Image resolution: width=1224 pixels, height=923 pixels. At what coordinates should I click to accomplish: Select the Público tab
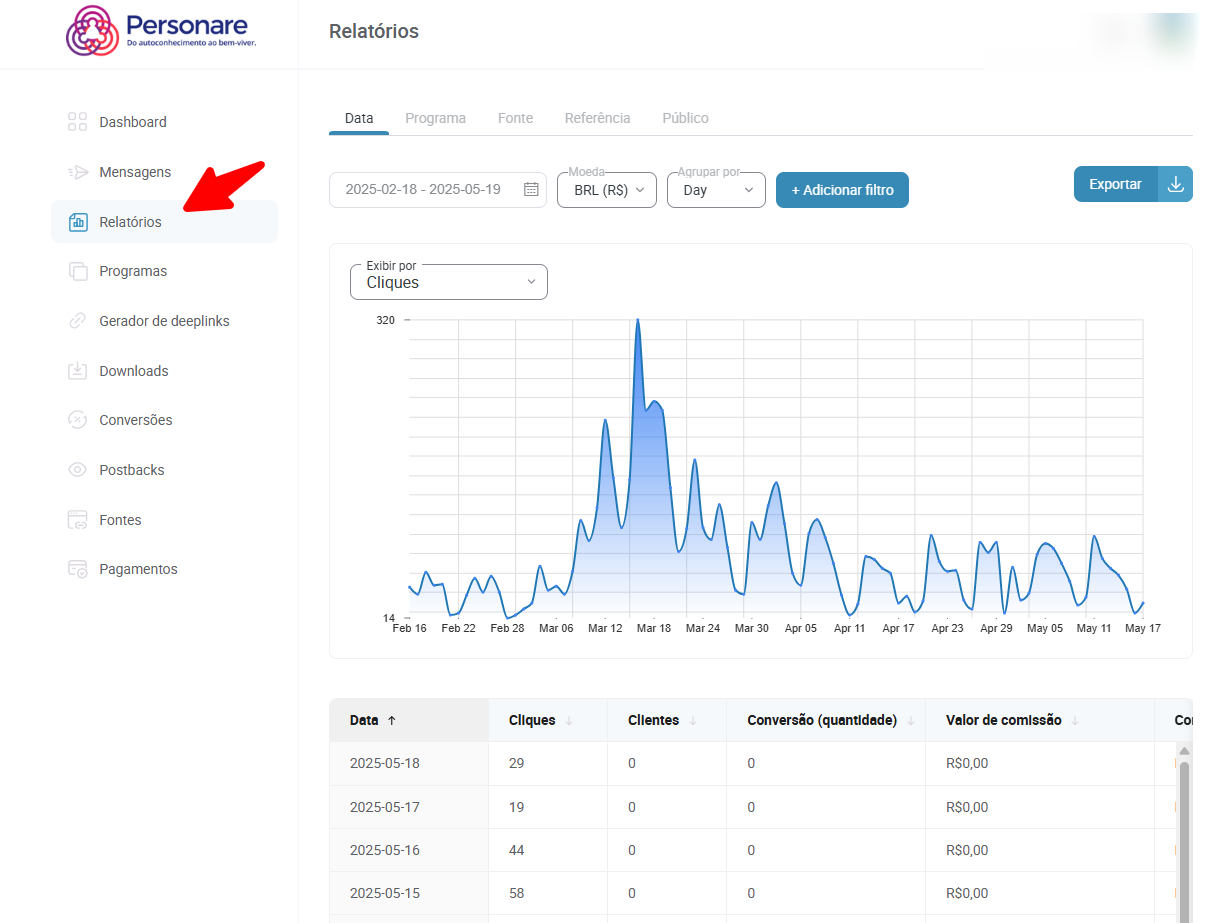pyautogui.click(x=685, y=118)
